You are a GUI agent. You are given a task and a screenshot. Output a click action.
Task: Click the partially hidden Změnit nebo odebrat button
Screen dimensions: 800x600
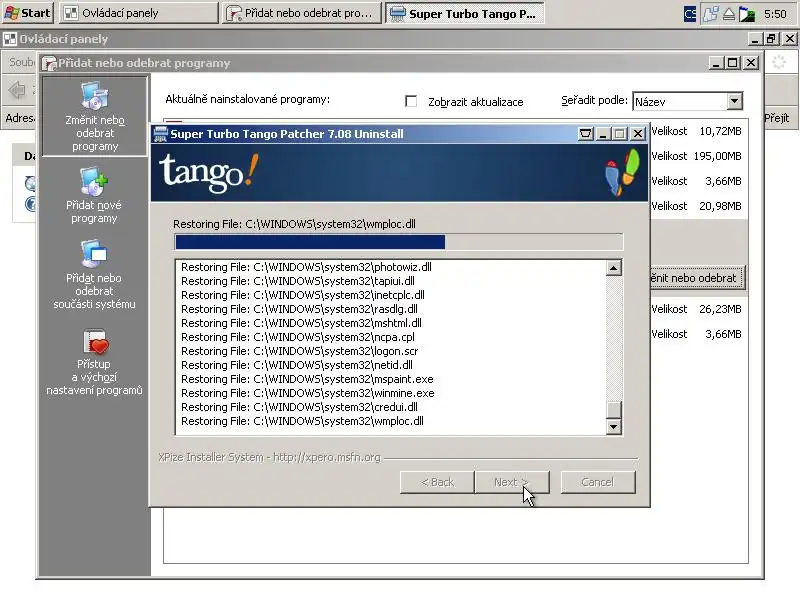[x=697, y=278]
